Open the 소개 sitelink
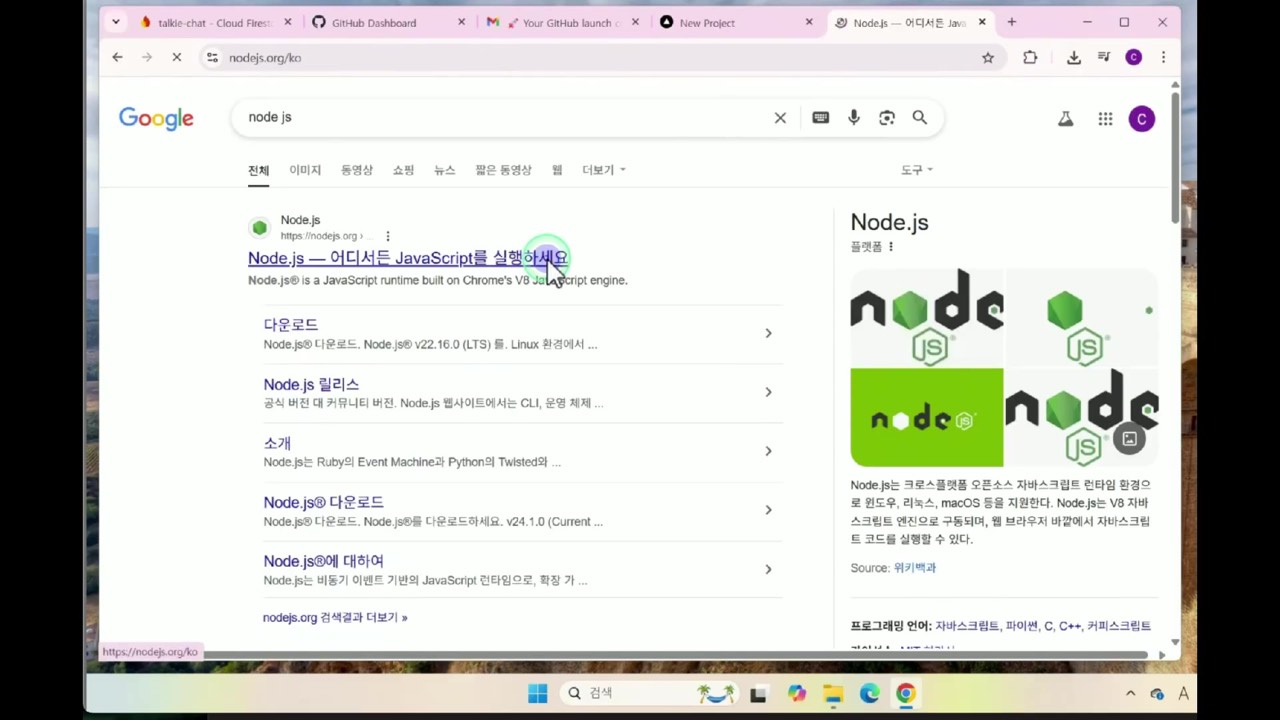1280x720 pixels. coord(277,443)
